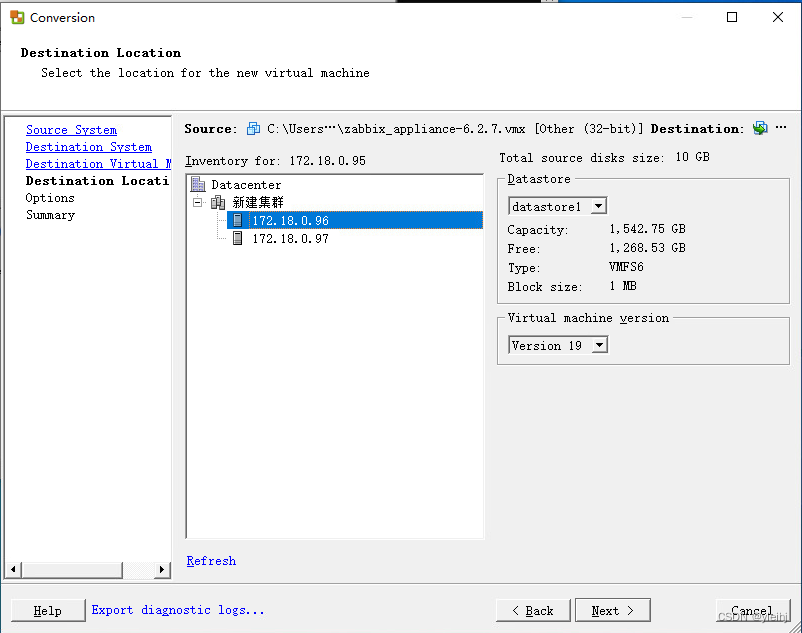
Task: Maximize the Conversion window
Action: tap(732, 17)
